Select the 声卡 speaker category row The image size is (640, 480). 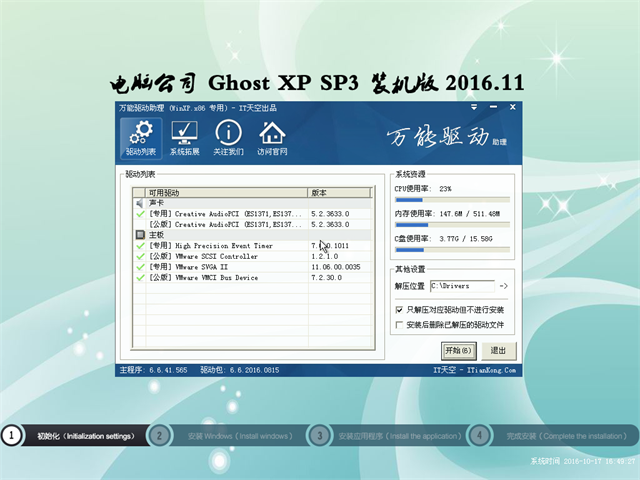coord(252,203)
